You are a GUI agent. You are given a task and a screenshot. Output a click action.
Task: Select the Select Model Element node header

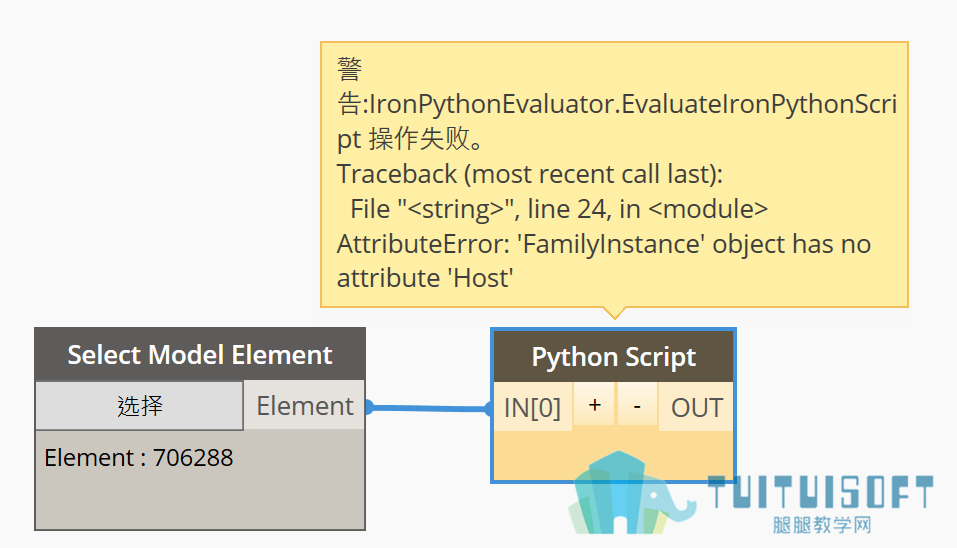[200, 355]
